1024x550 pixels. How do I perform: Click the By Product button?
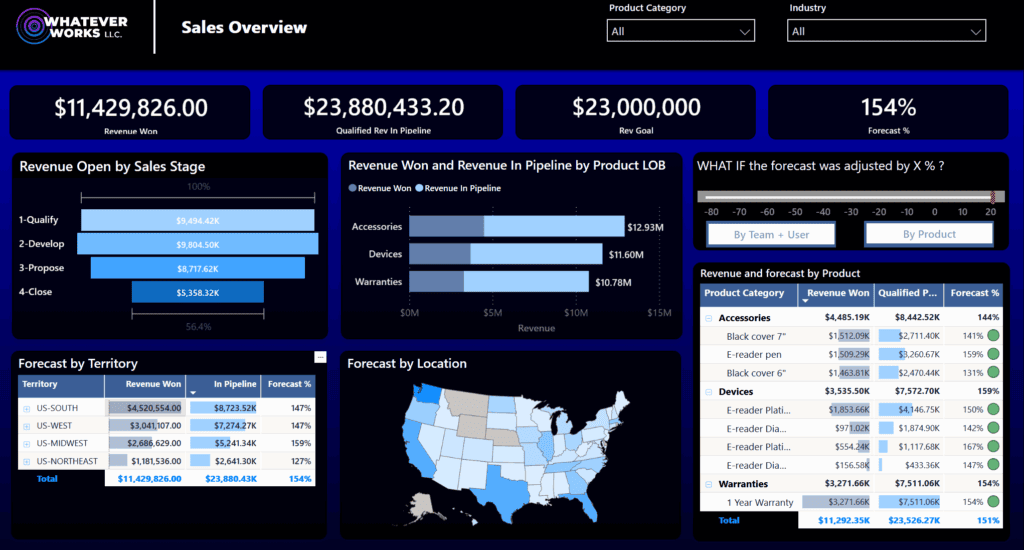point(929,234)
